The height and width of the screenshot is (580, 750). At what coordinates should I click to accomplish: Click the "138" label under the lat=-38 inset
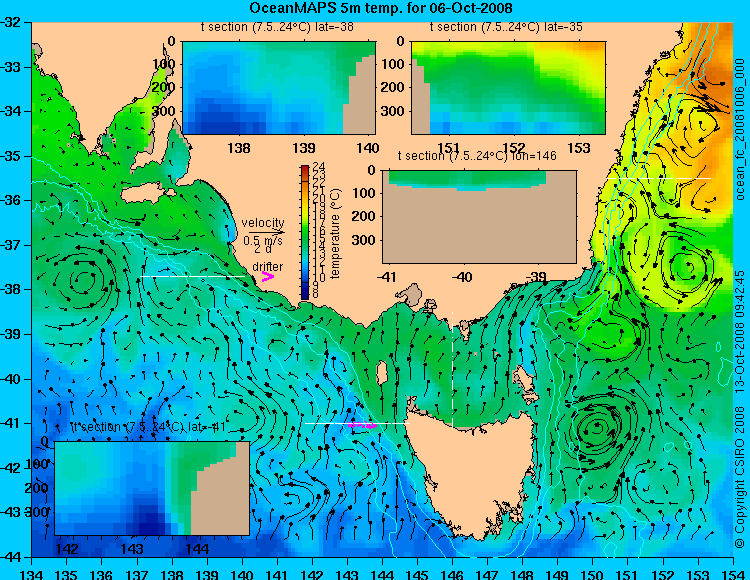tap(239, 148)
